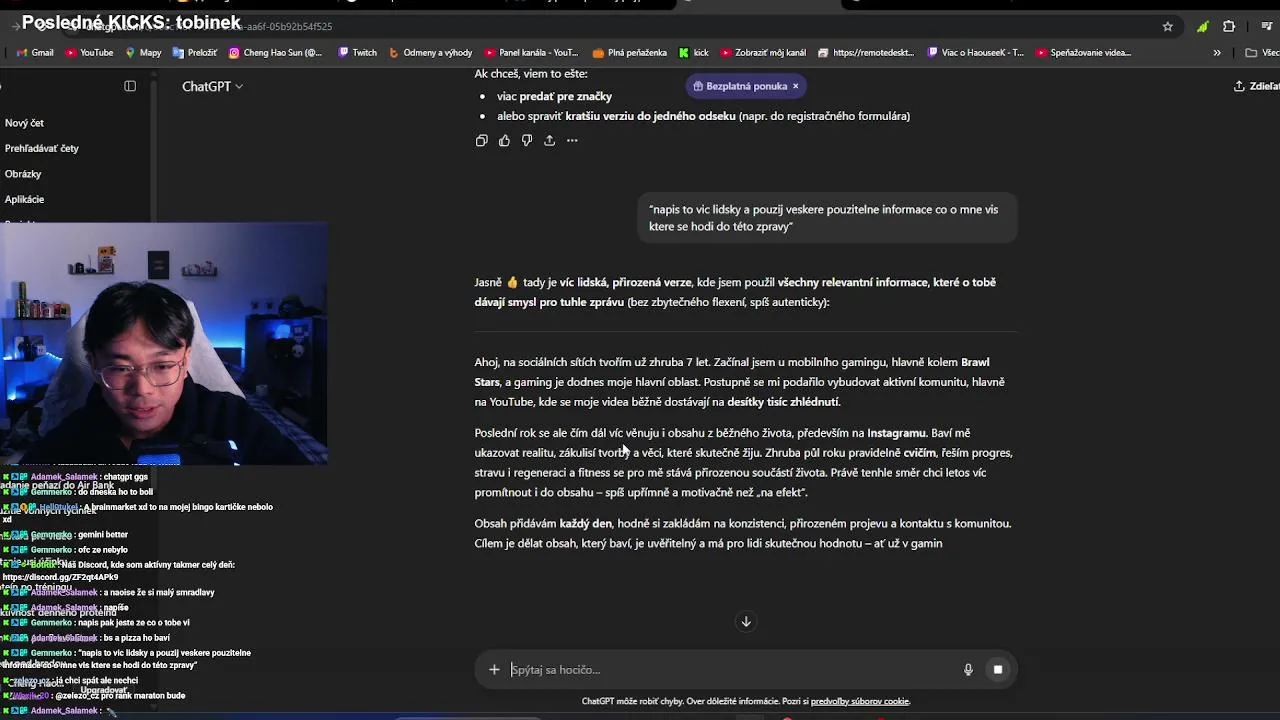Select the quoted user prompt bubble
This screenshot has width=1280, height=720.
click(x=827, y=218)
